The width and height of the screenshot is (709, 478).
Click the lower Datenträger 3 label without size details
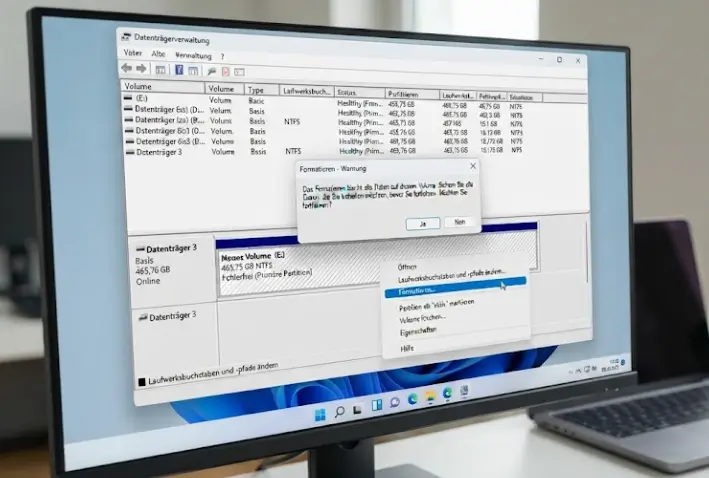[x=174, y=317]
